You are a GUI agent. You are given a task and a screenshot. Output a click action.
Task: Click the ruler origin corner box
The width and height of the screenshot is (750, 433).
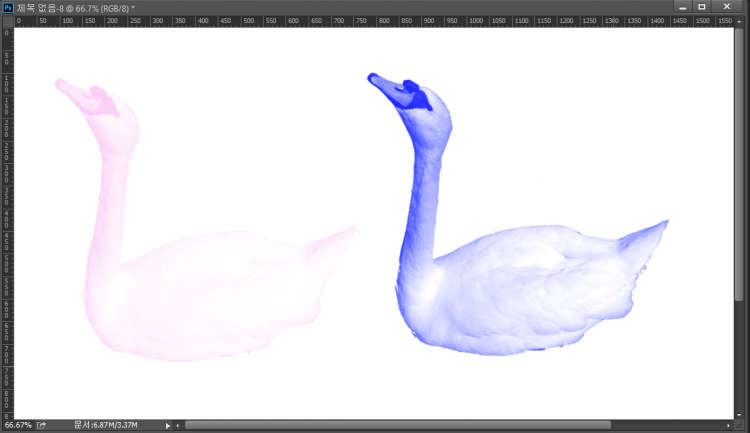pyautogui.click(x=6, y=20)
